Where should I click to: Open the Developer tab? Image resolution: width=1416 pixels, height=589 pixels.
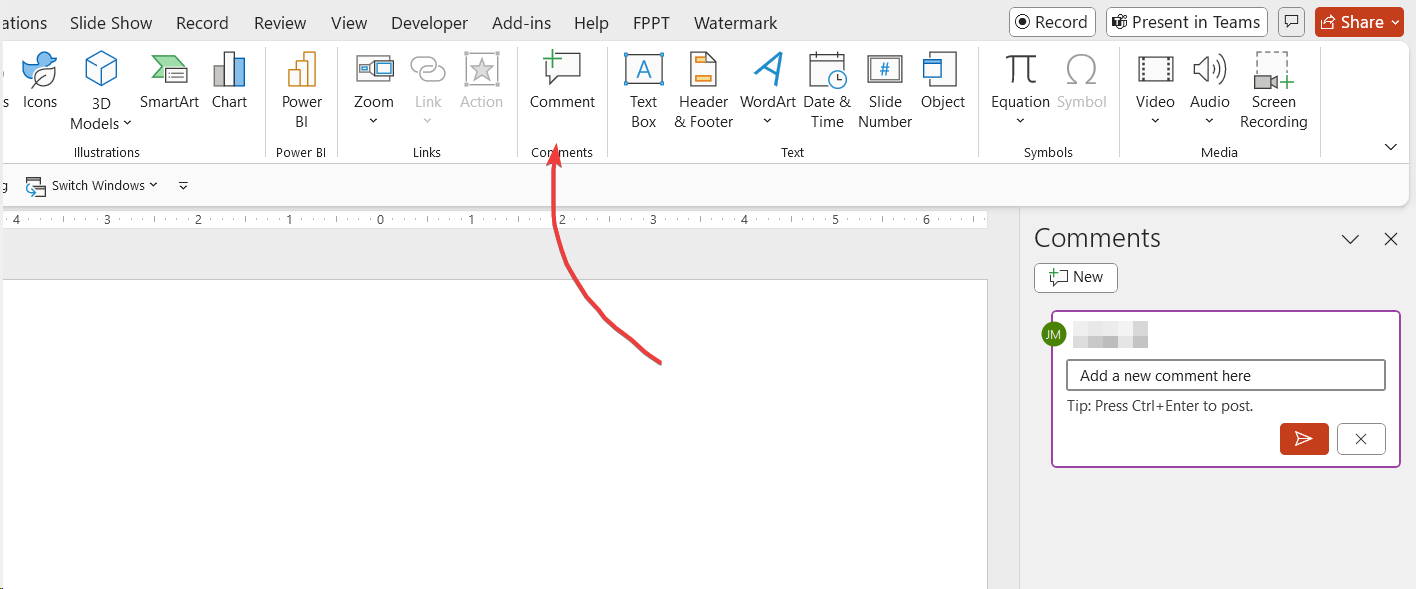point(429,23)
